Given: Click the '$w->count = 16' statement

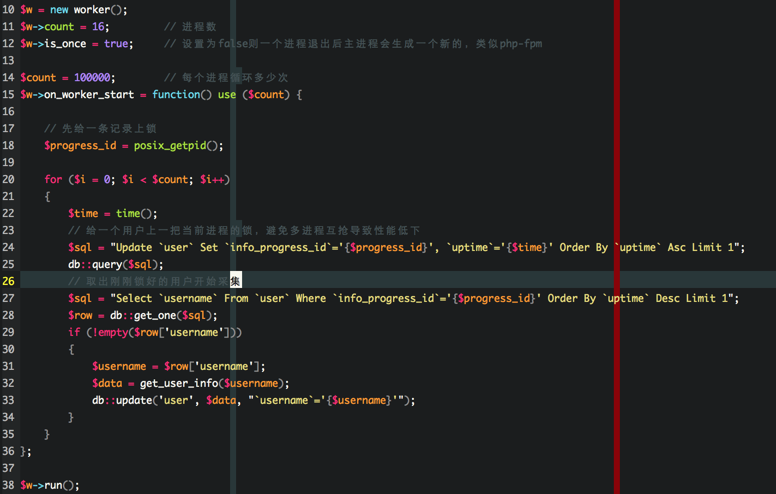Looking at the screenshot, I should (x=64, y=26).
